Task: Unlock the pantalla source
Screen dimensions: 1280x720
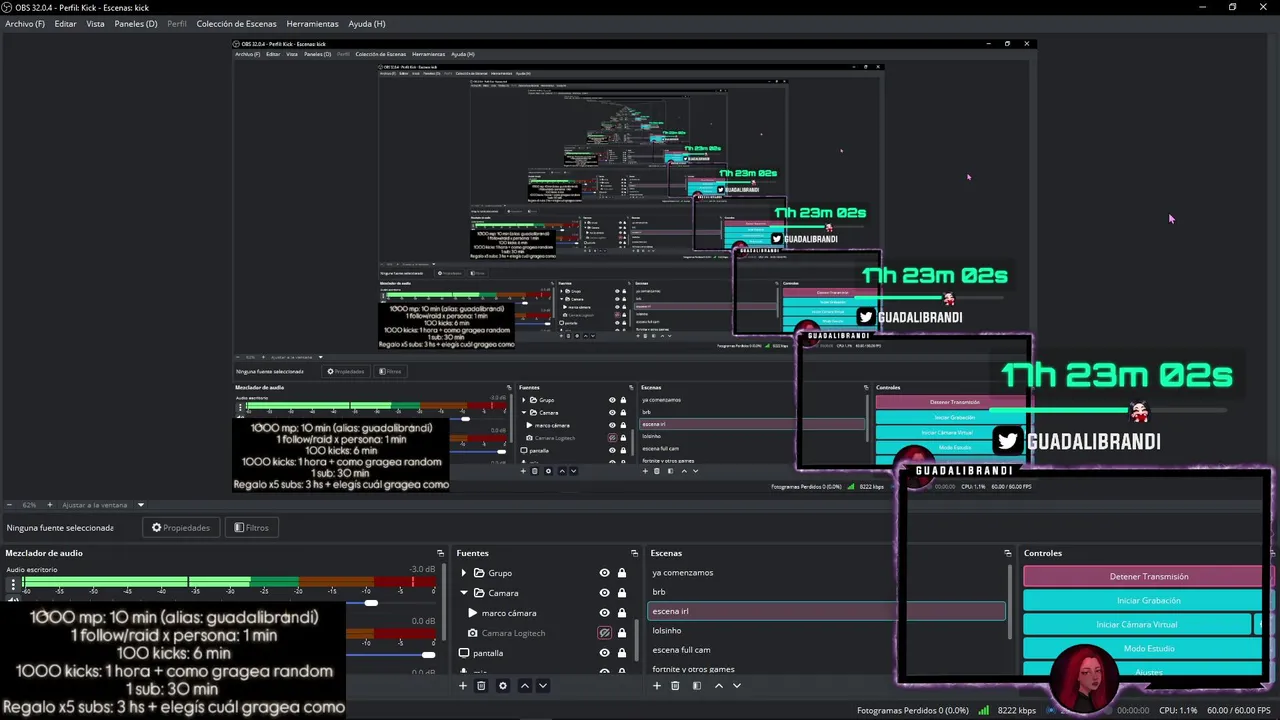Action: coord(622,653)
